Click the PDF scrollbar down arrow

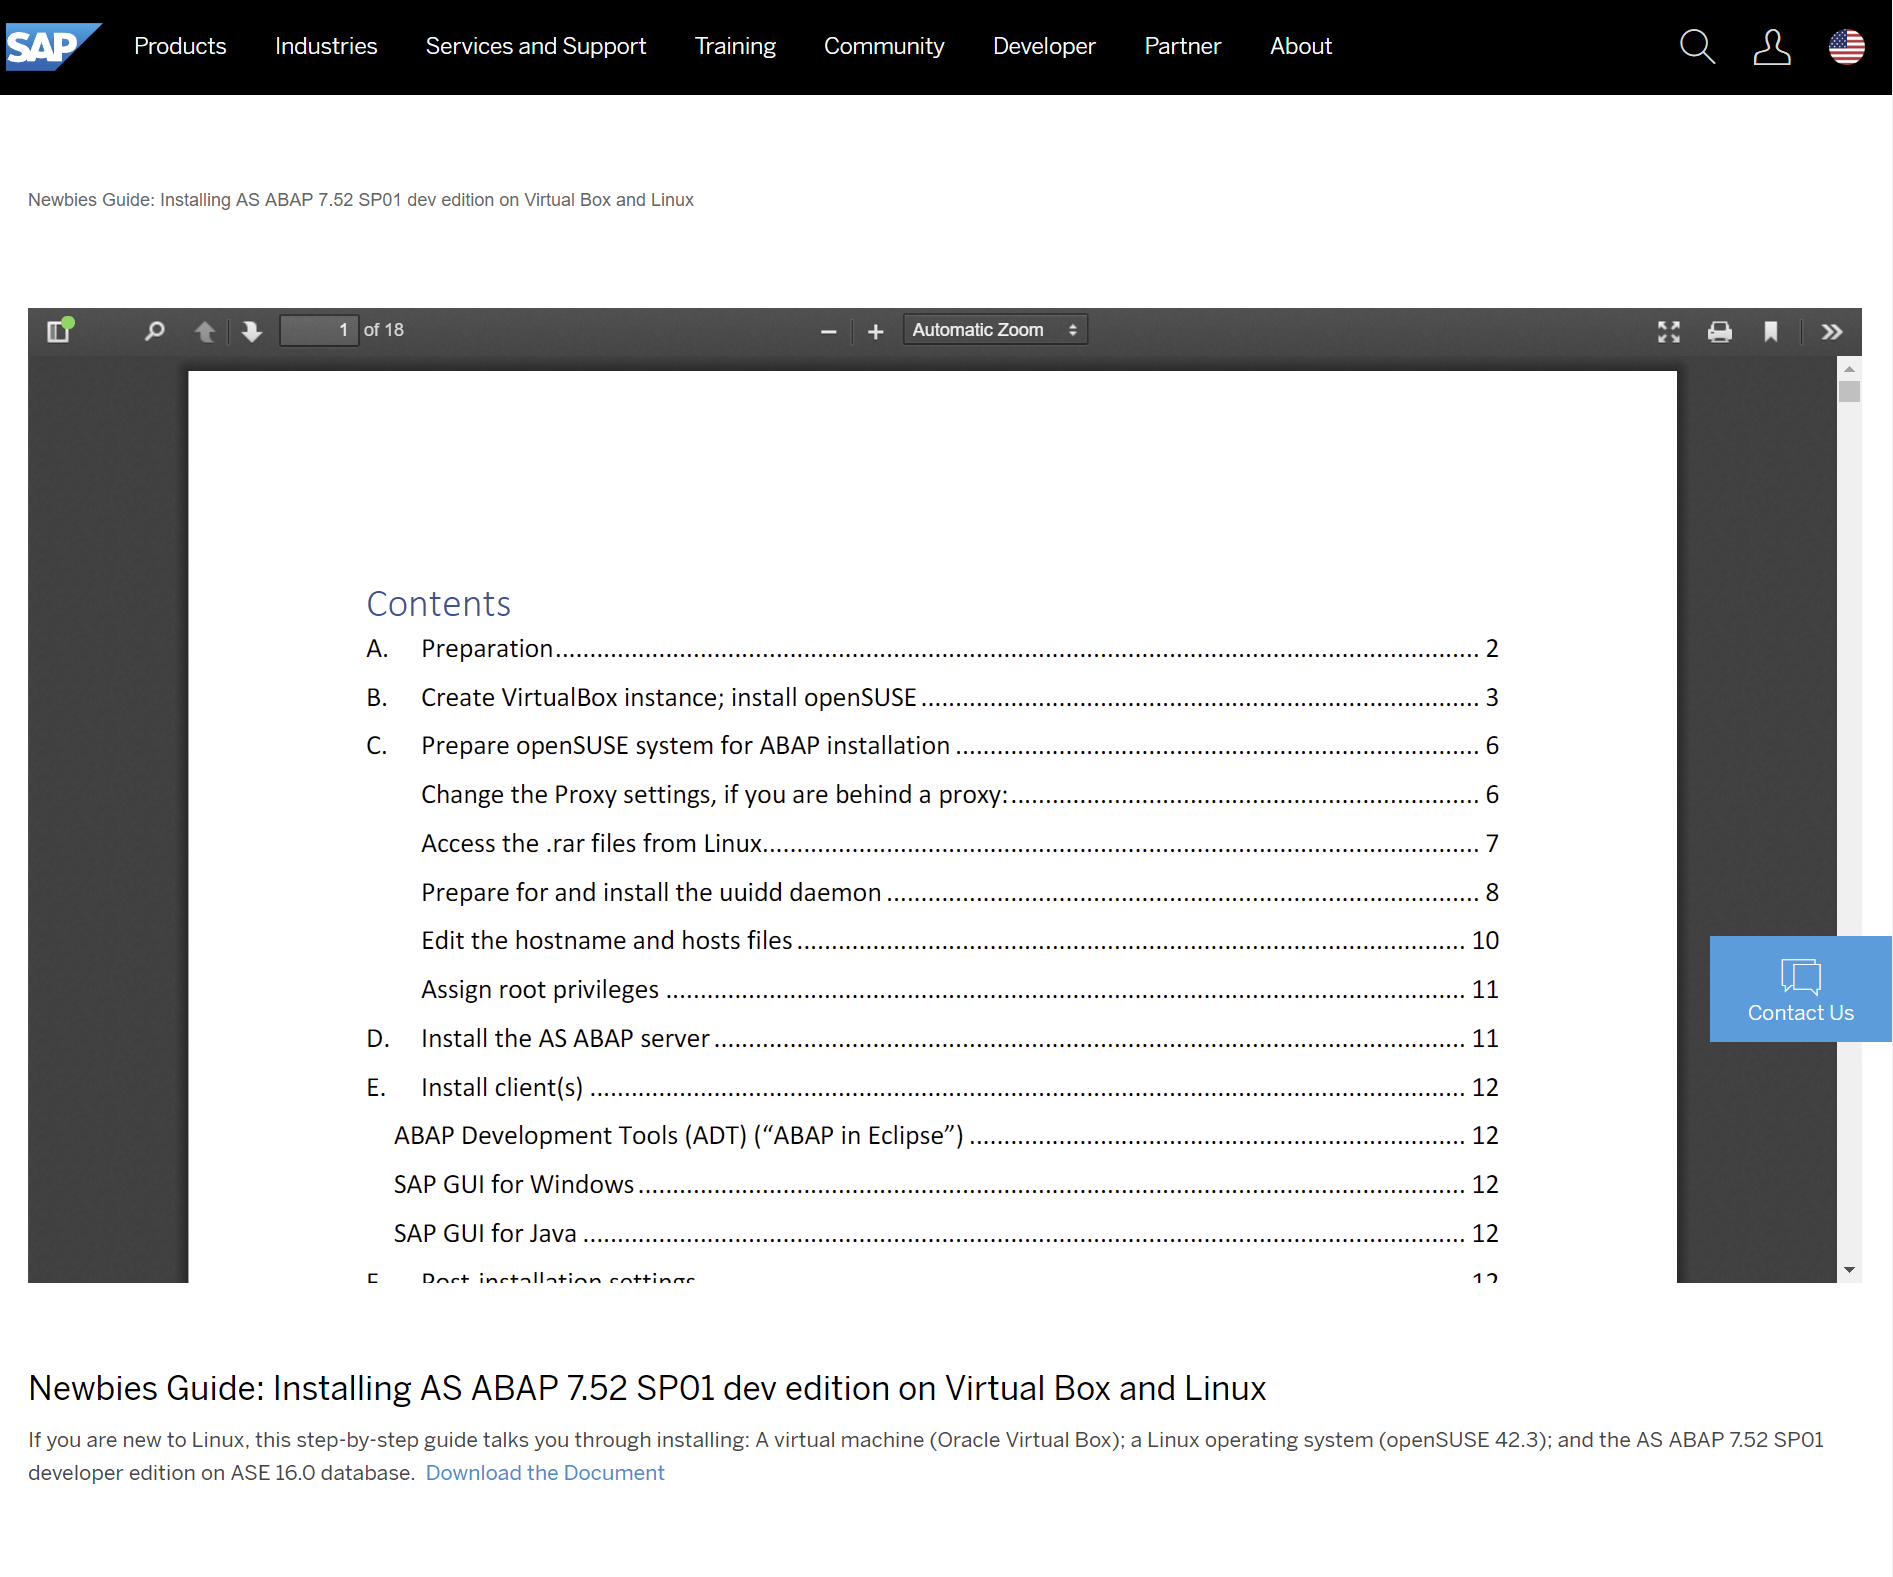pyautogui.click(x=1849, y=1270)
